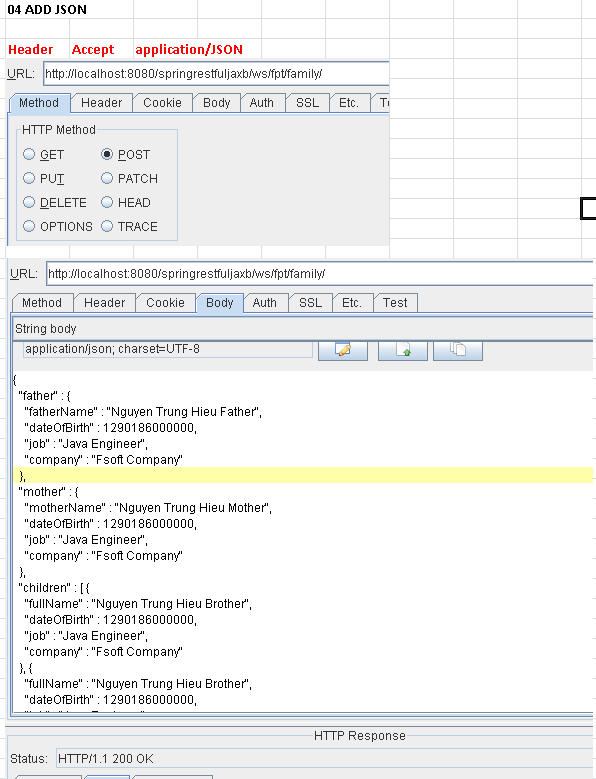Open the Header tab in upper panel
The image size is (596, 779).
[x=101, y=103]
